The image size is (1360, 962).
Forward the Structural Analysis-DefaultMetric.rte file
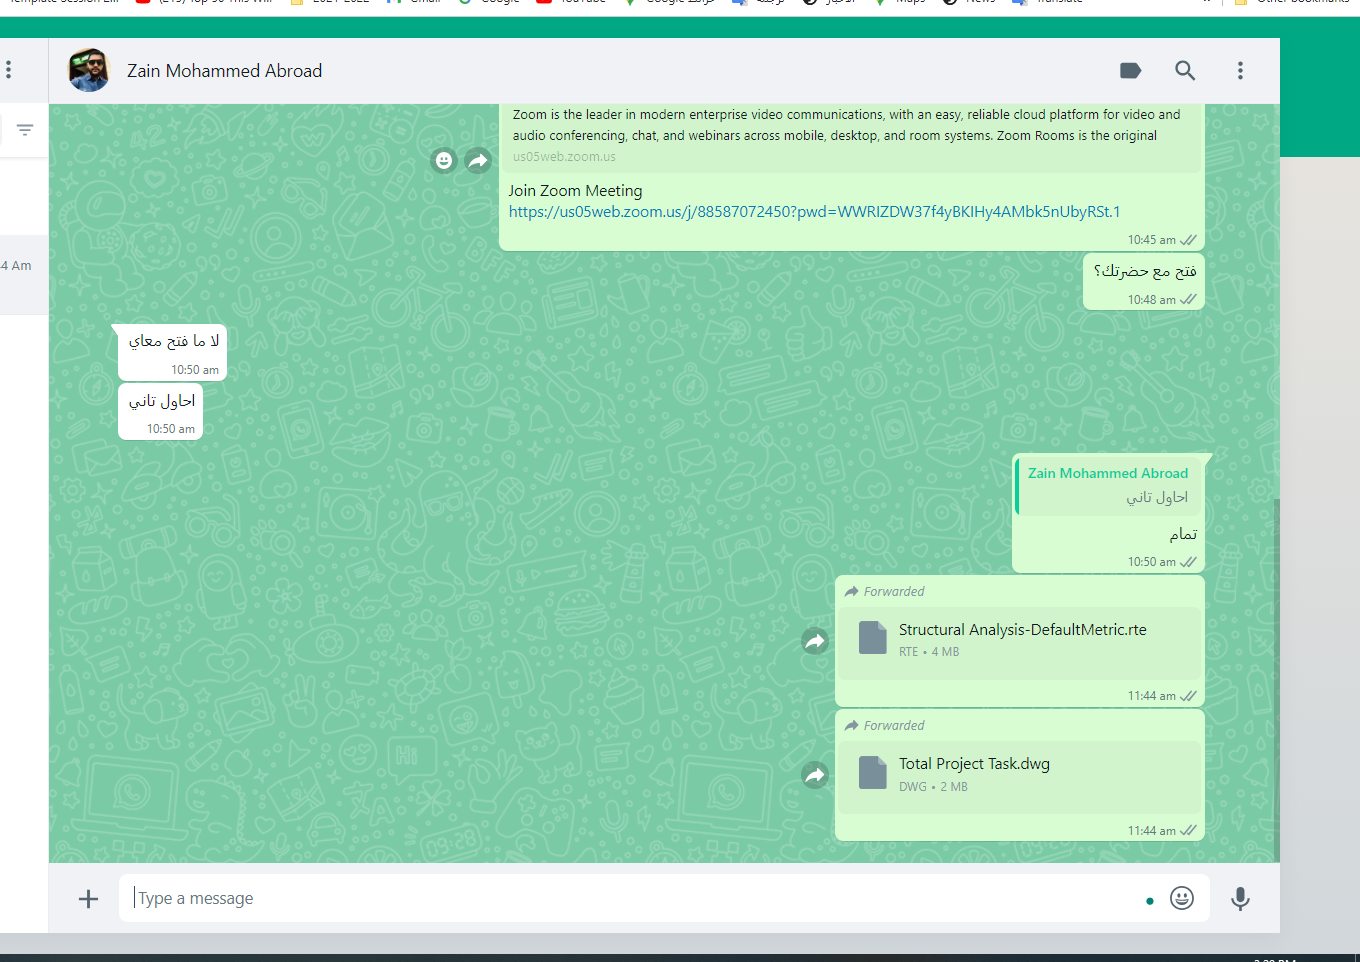815,641
